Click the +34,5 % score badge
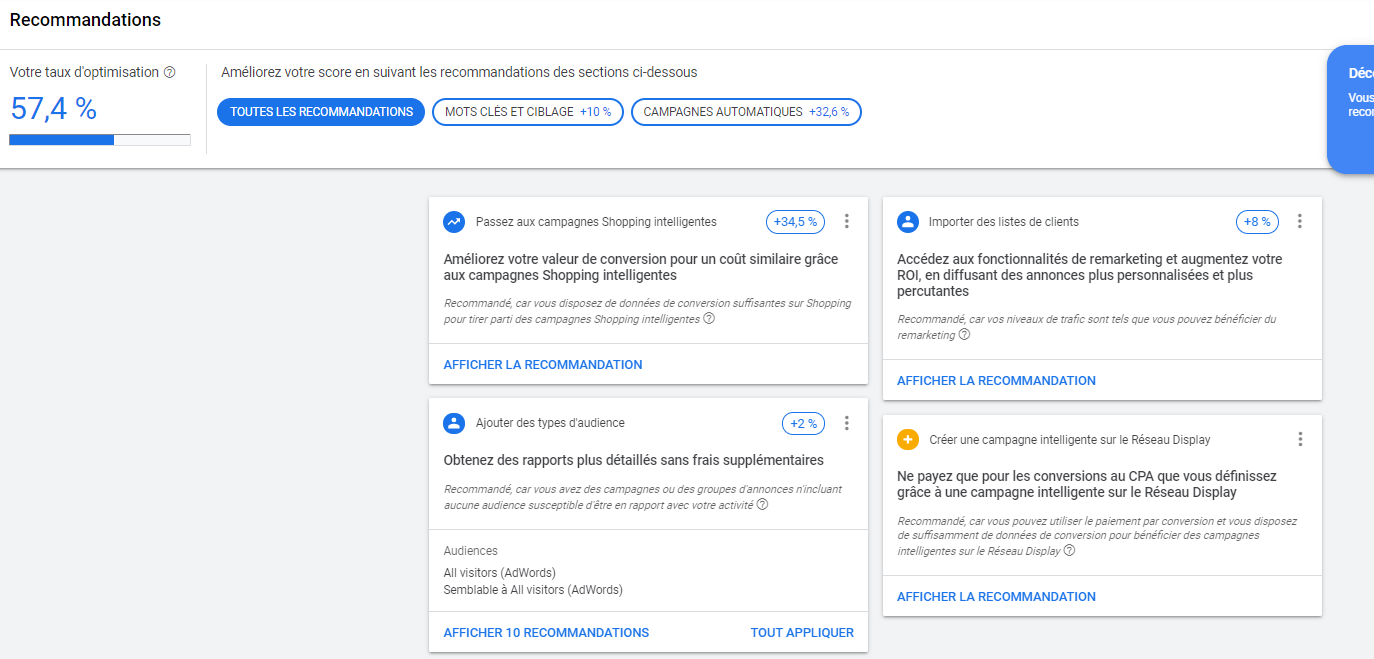Image resolution: width=1374 pixels, height=659 pixels. point(795,222)
